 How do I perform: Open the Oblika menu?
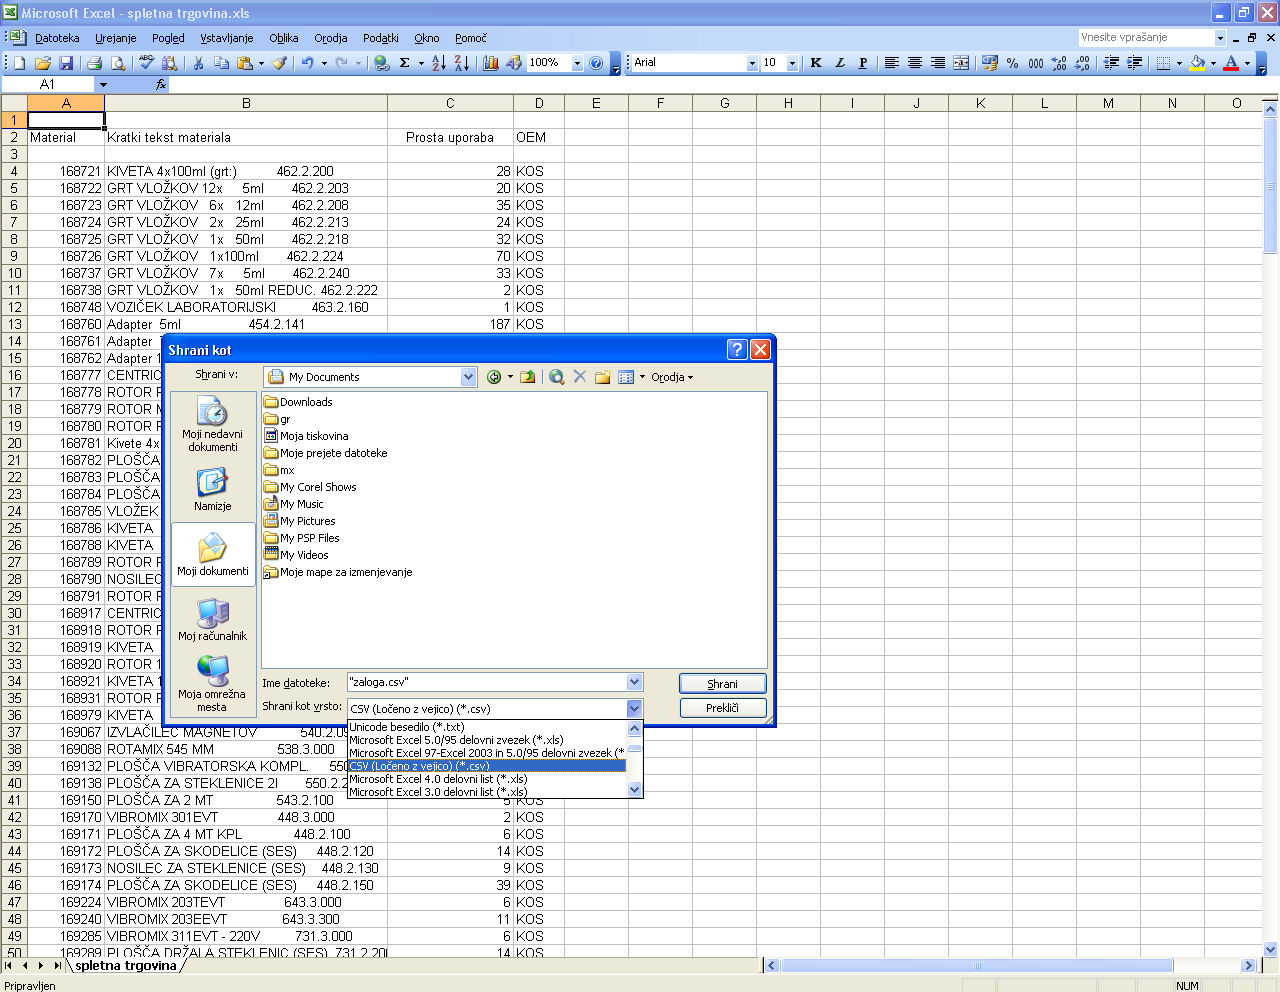(x=284, y=38)
